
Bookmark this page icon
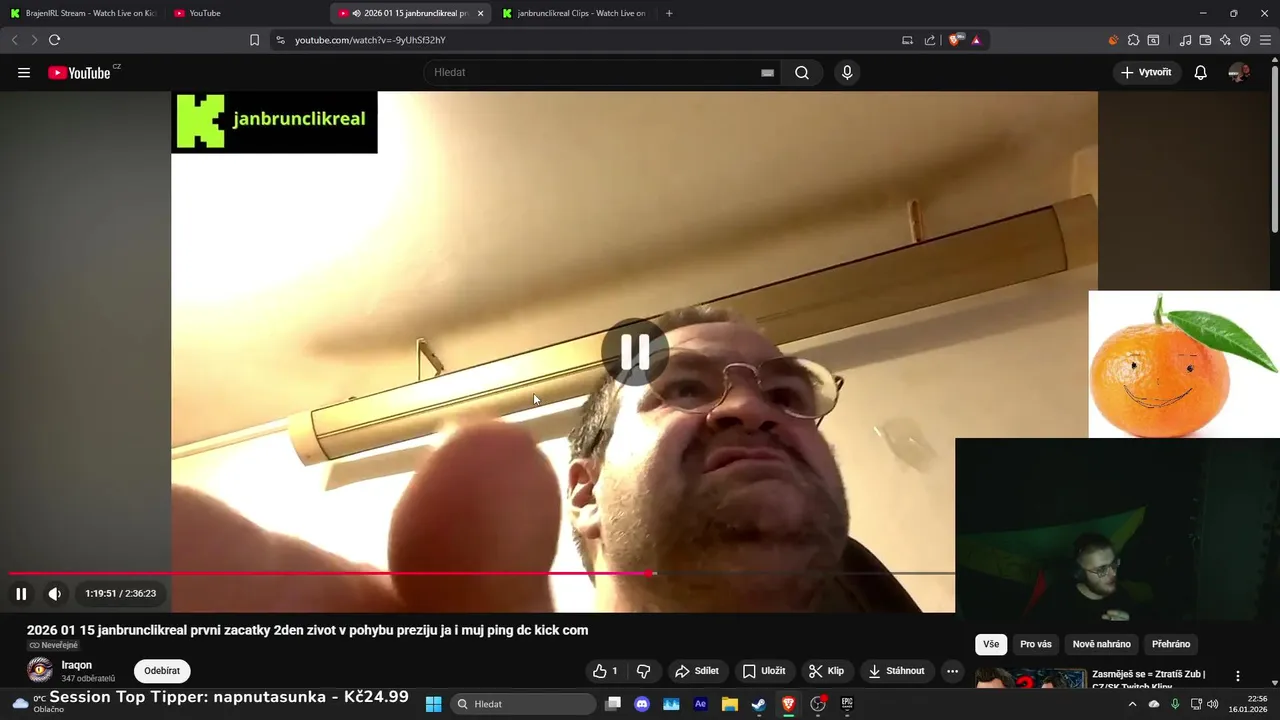[254, 40]
